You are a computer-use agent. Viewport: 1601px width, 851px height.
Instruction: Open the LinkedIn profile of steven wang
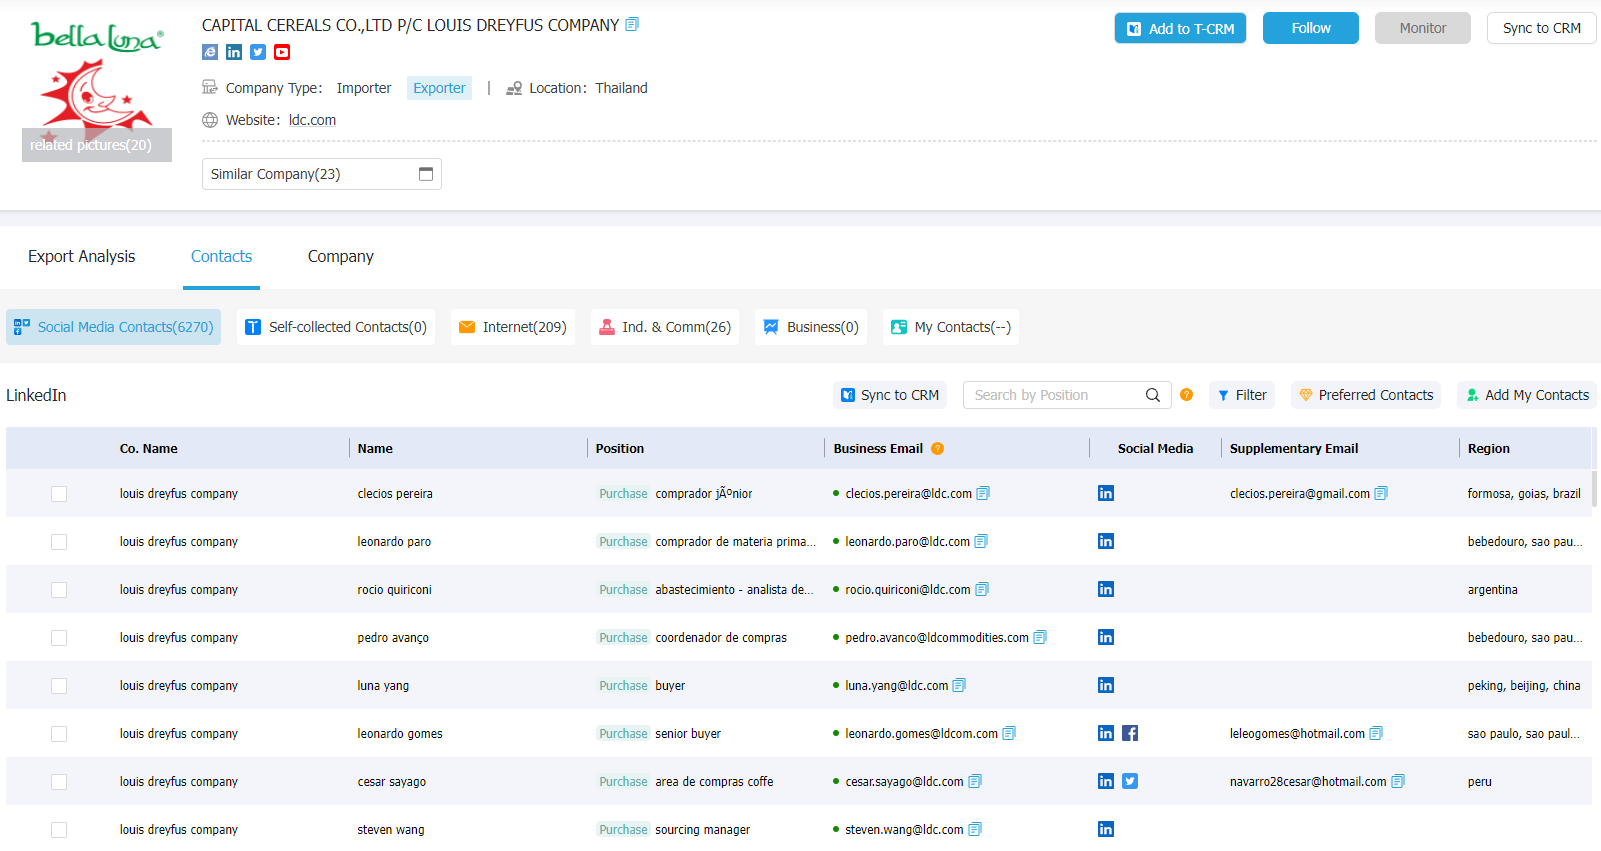(x=1106, y=829)
